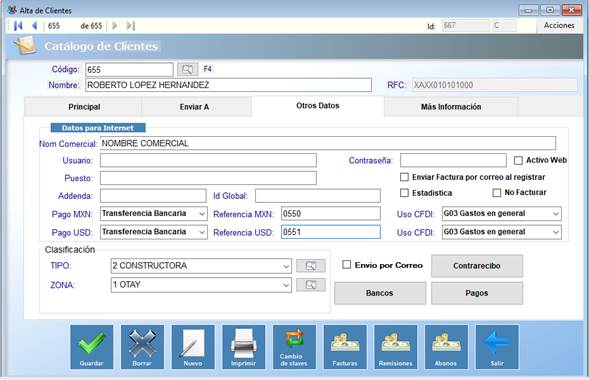Open the Uso CFDI dropdown beside Referencia USD

pos(556,232)
